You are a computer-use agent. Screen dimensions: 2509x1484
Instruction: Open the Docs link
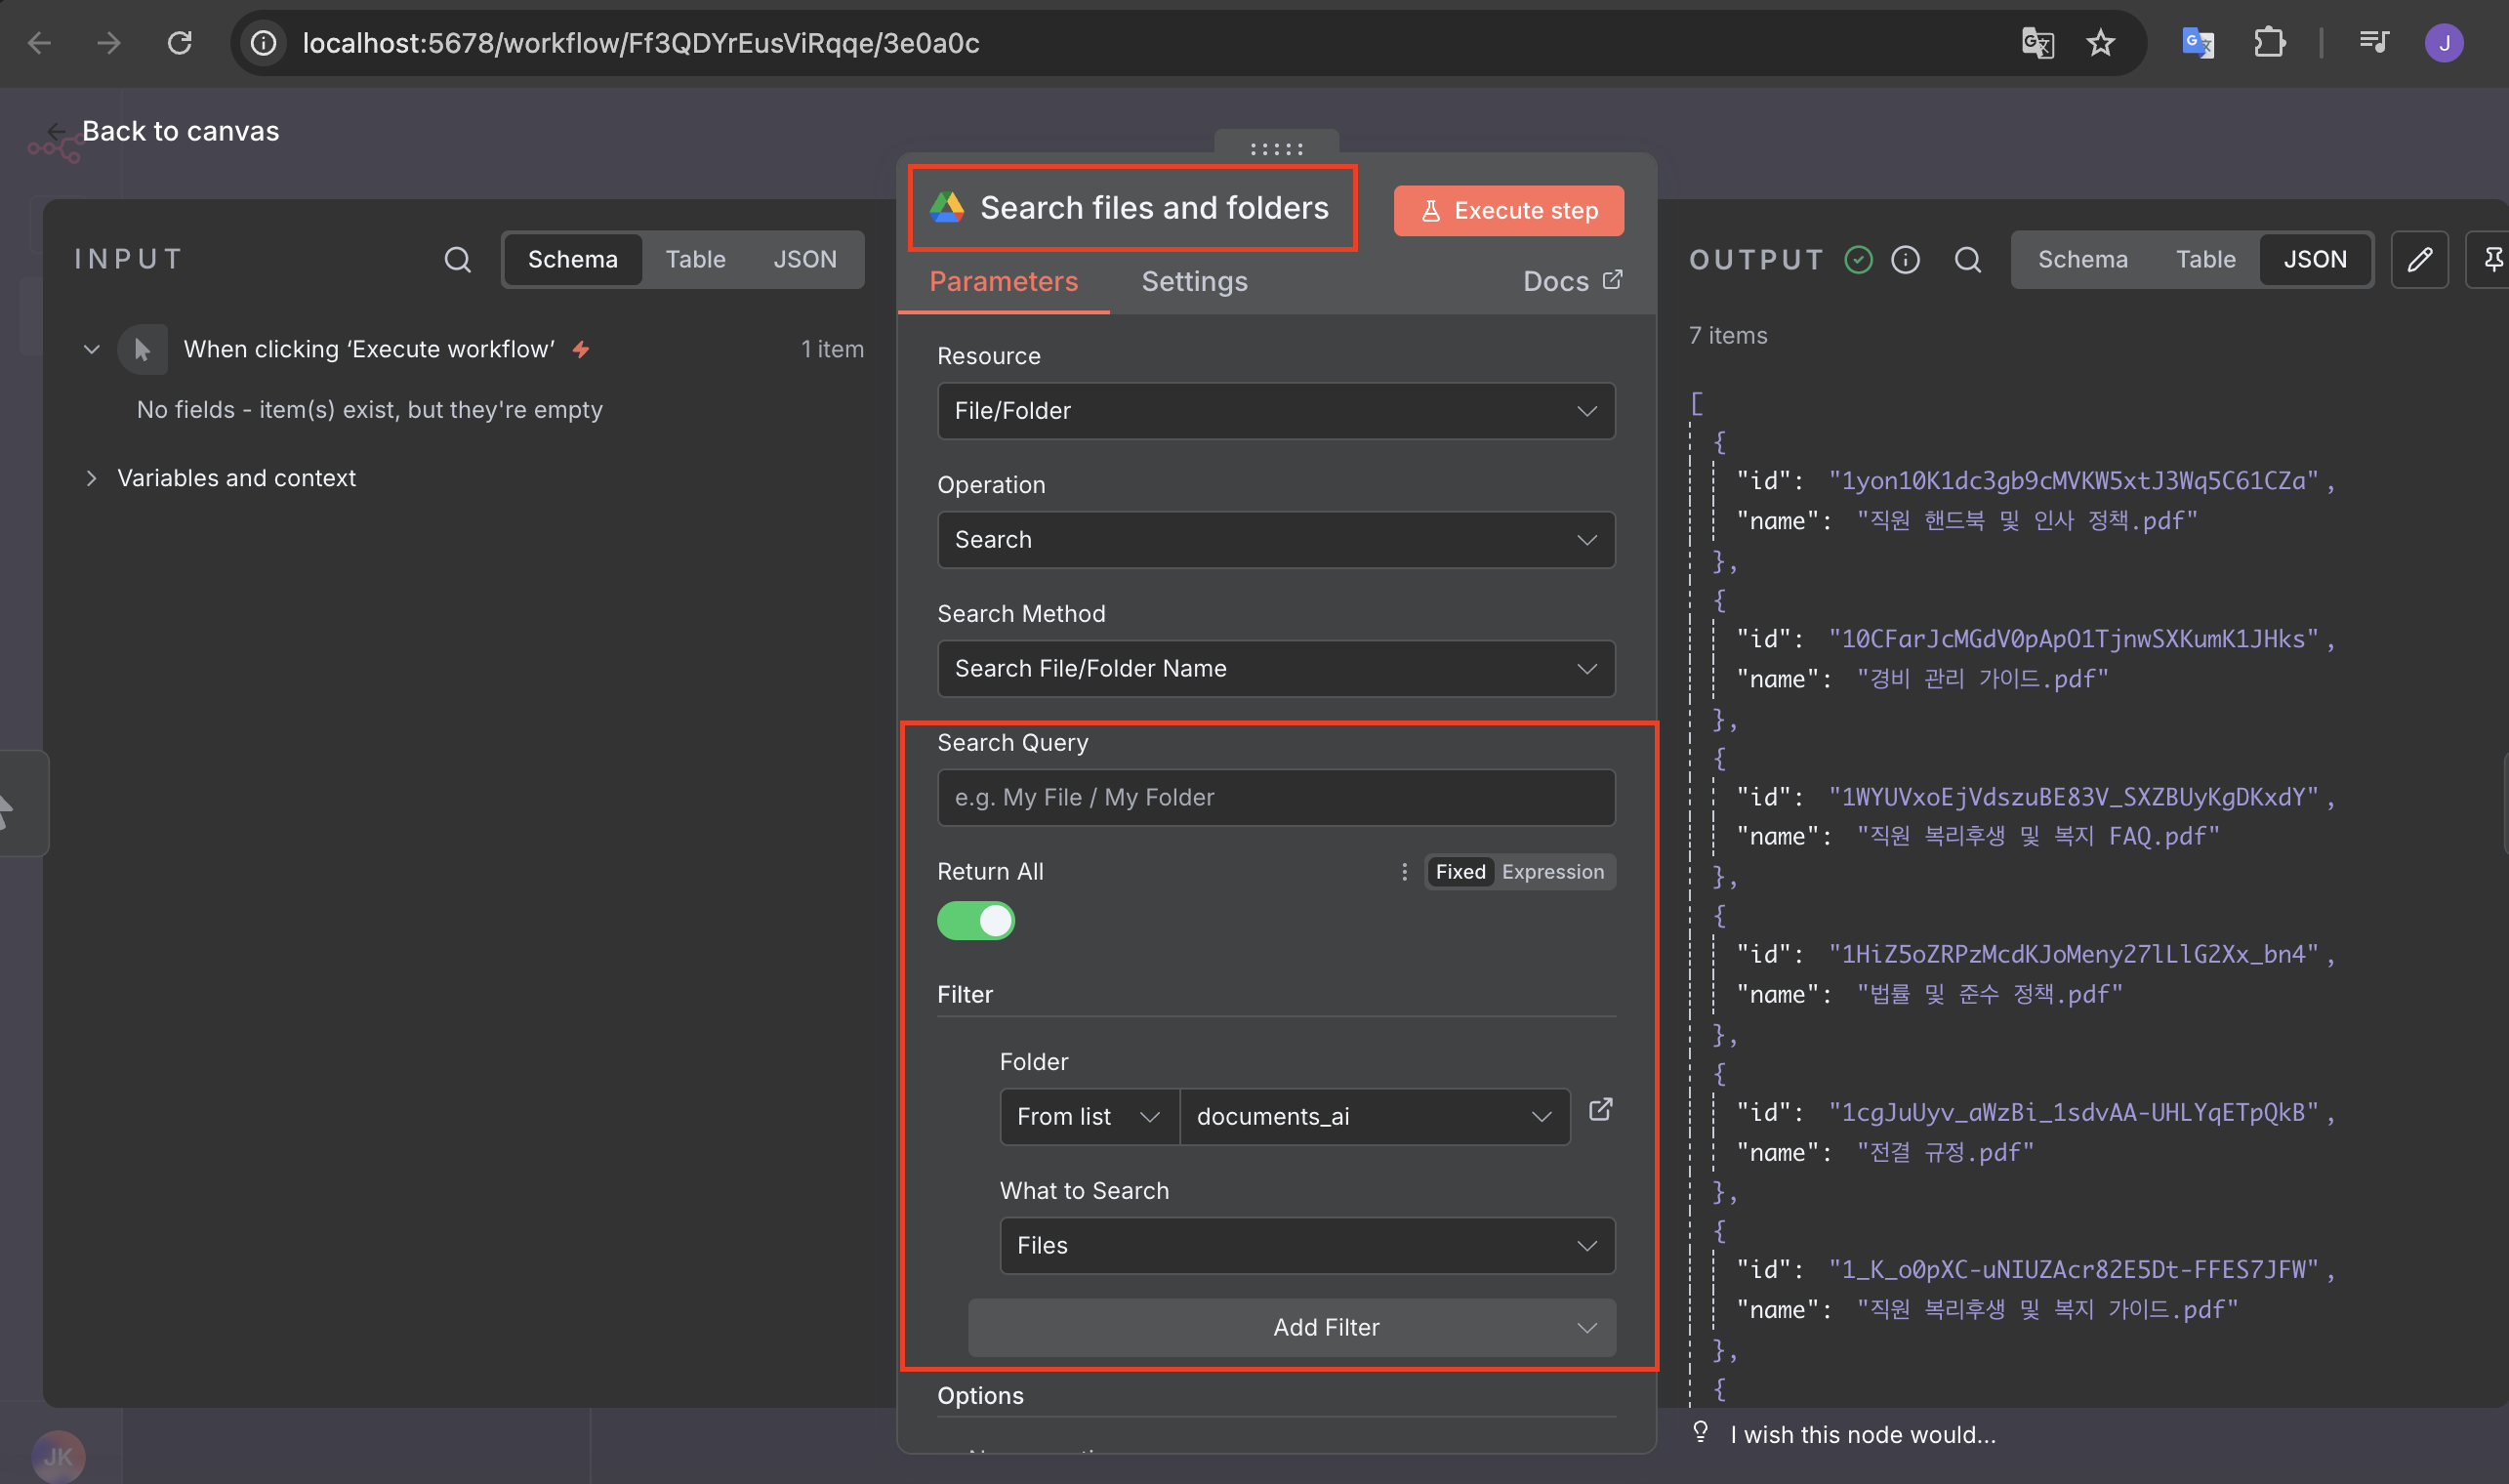(1571, 282)
